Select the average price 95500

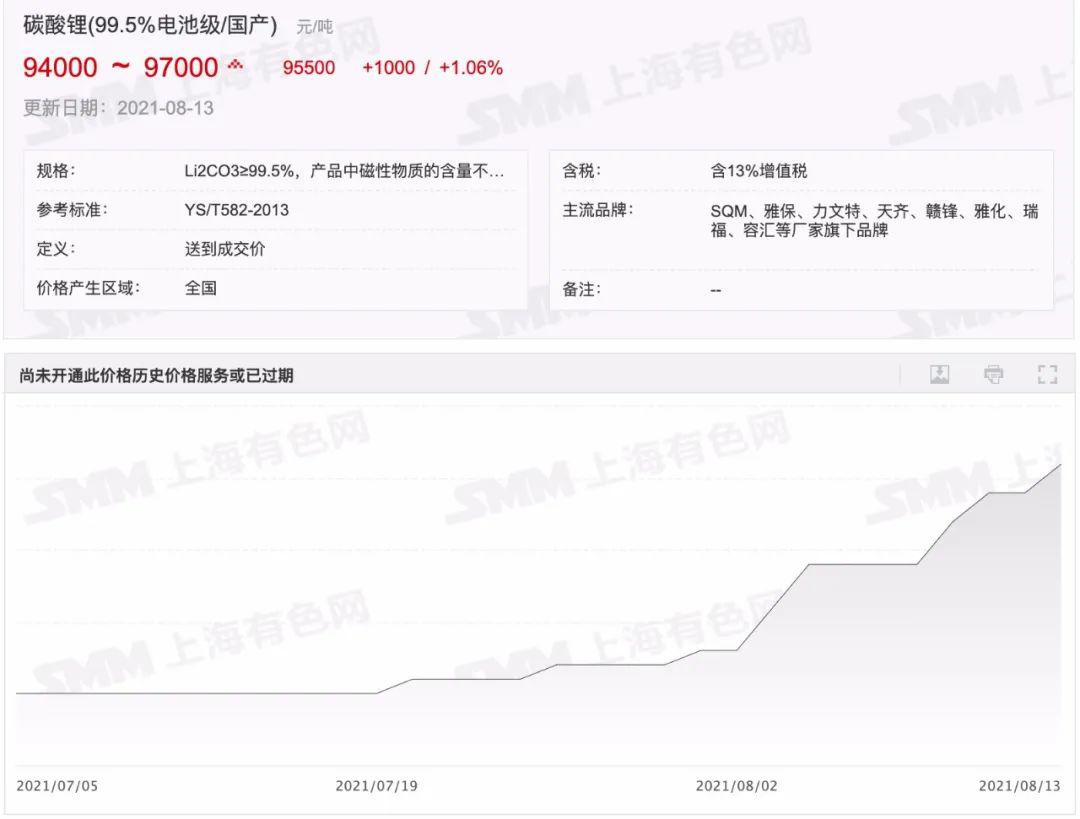click(x=309, y=68)
